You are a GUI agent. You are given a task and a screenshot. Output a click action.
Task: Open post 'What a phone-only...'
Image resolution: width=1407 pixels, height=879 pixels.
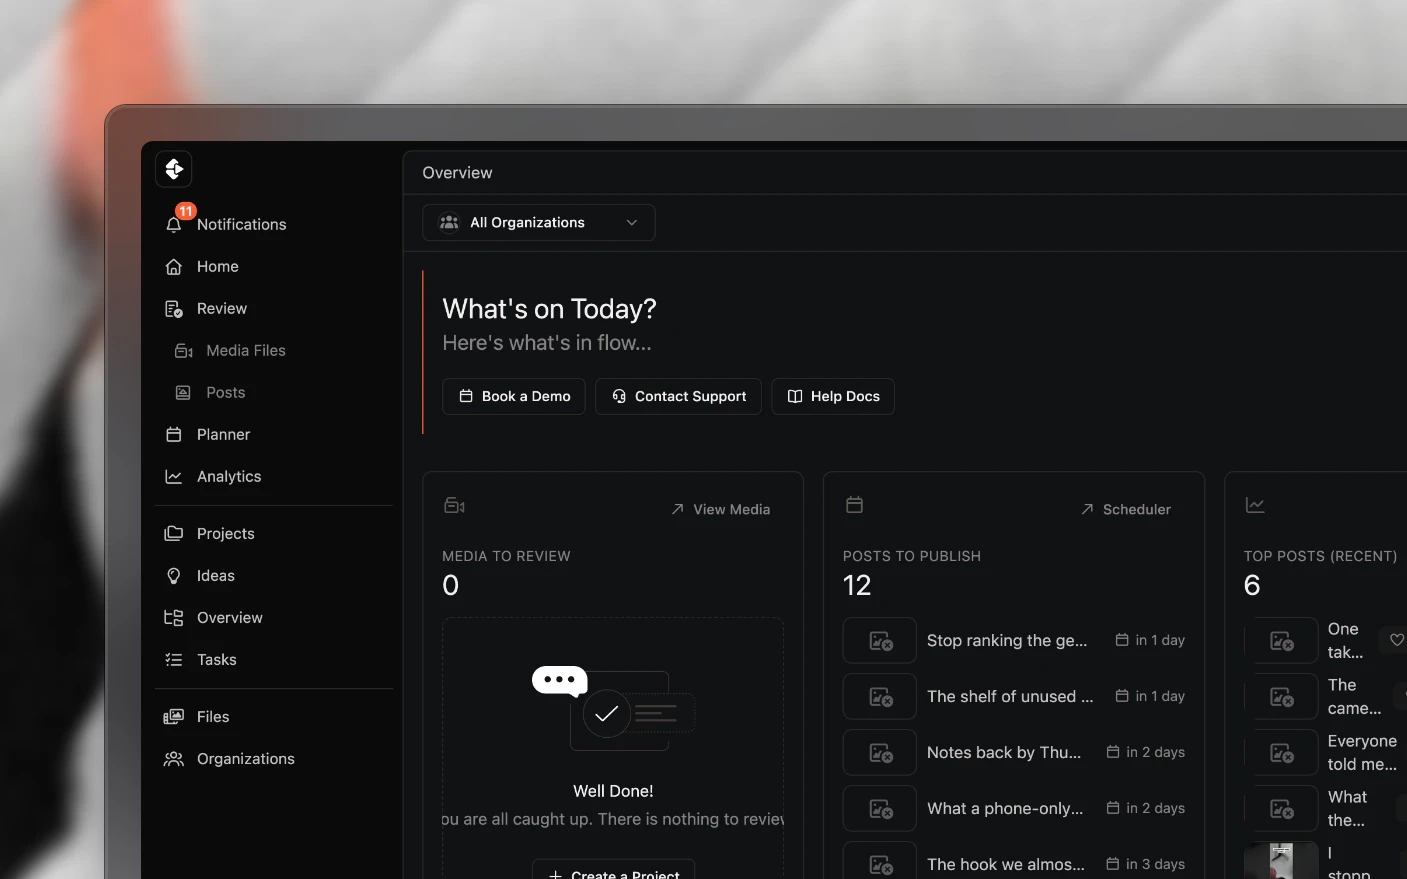click(x=1005, y=809)
